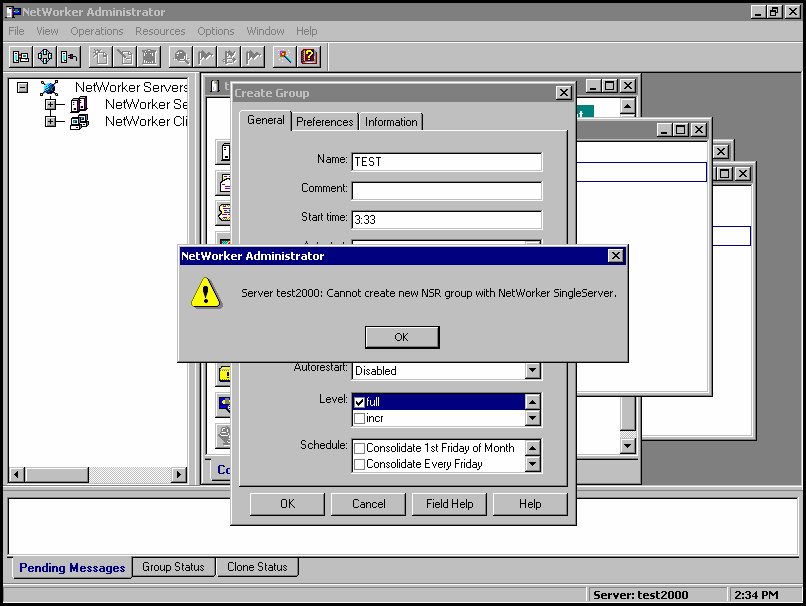Screen dimensions: 806x606
Task: Open the Resources menu
Action: [x=160, y=31]
